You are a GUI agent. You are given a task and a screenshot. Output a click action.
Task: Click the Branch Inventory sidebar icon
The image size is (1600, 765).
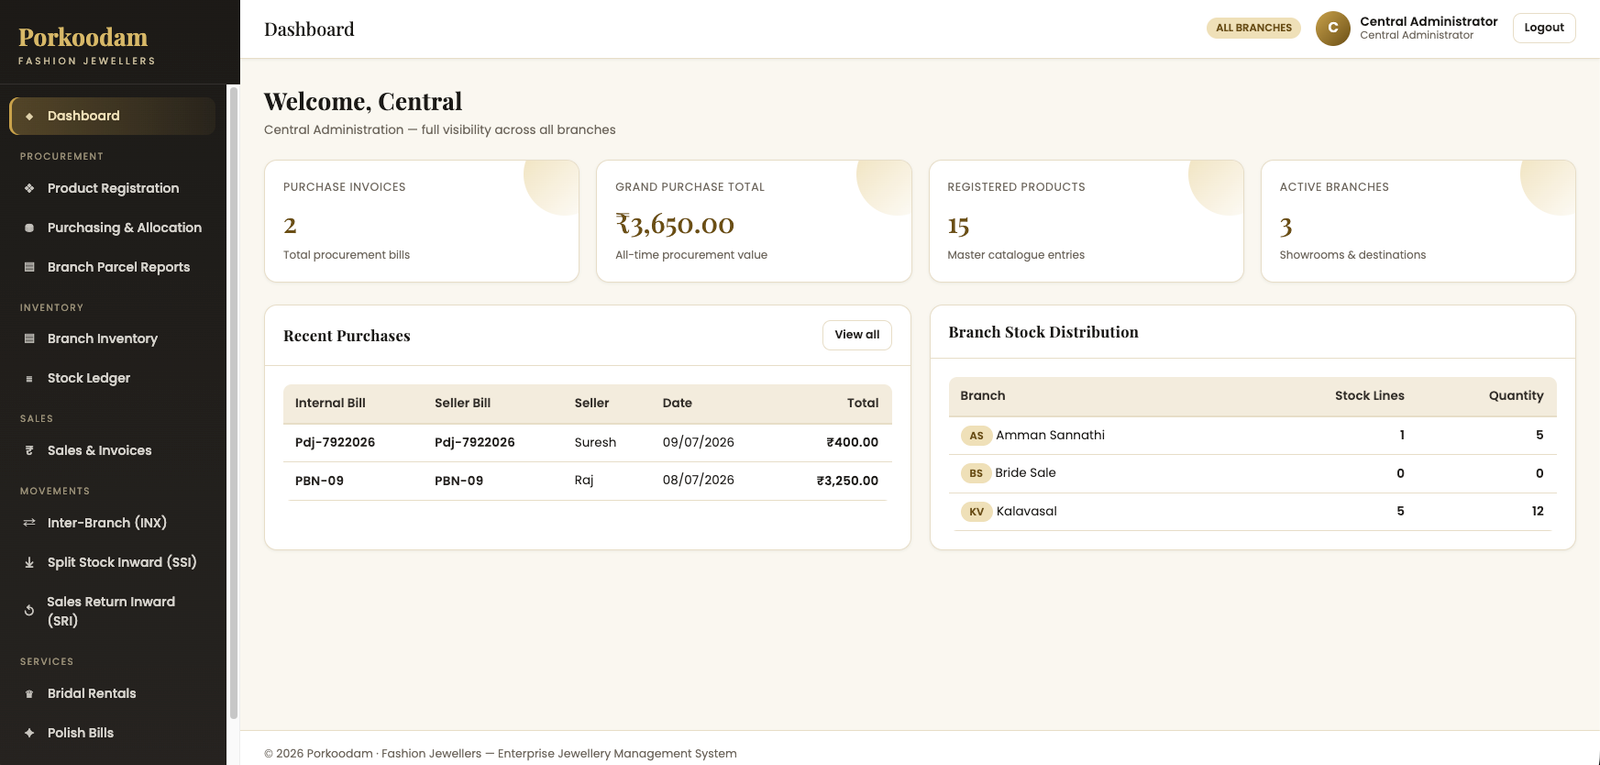(x=29, y=339)
